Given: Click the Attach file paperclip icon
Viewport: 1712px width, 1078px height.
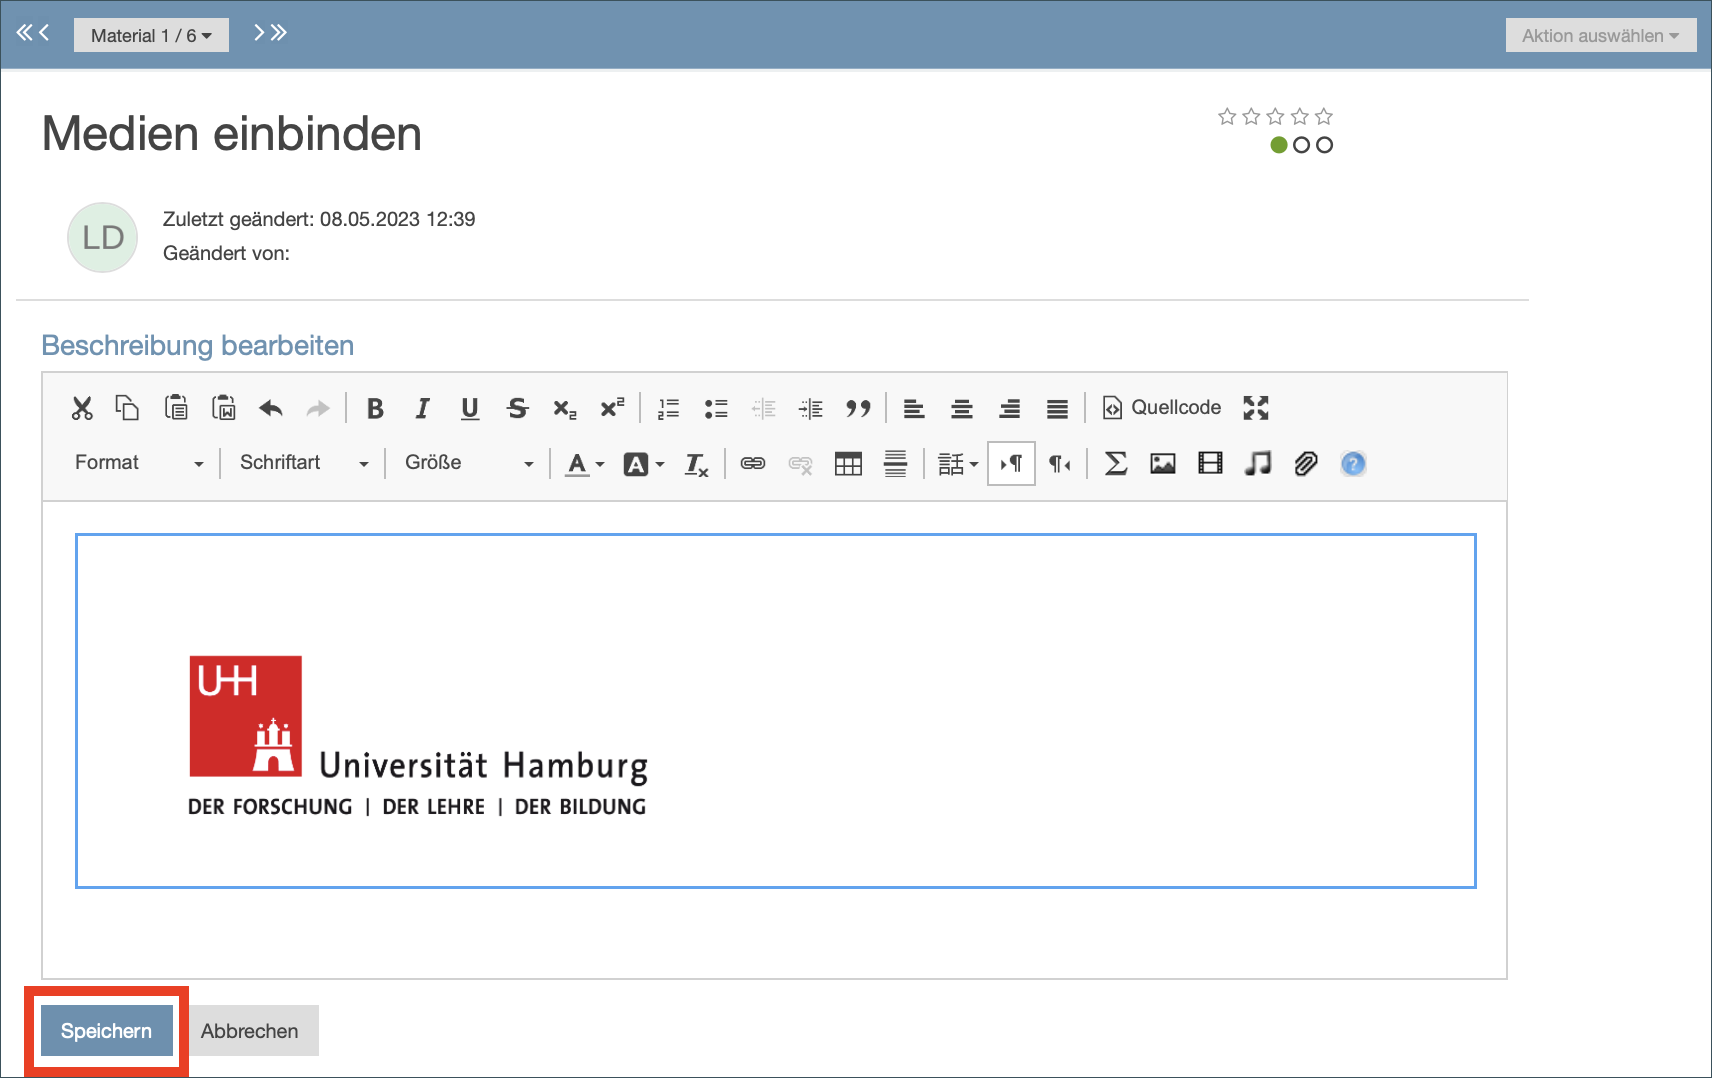Looking at the screenshot, I should tap(1306, 464).
